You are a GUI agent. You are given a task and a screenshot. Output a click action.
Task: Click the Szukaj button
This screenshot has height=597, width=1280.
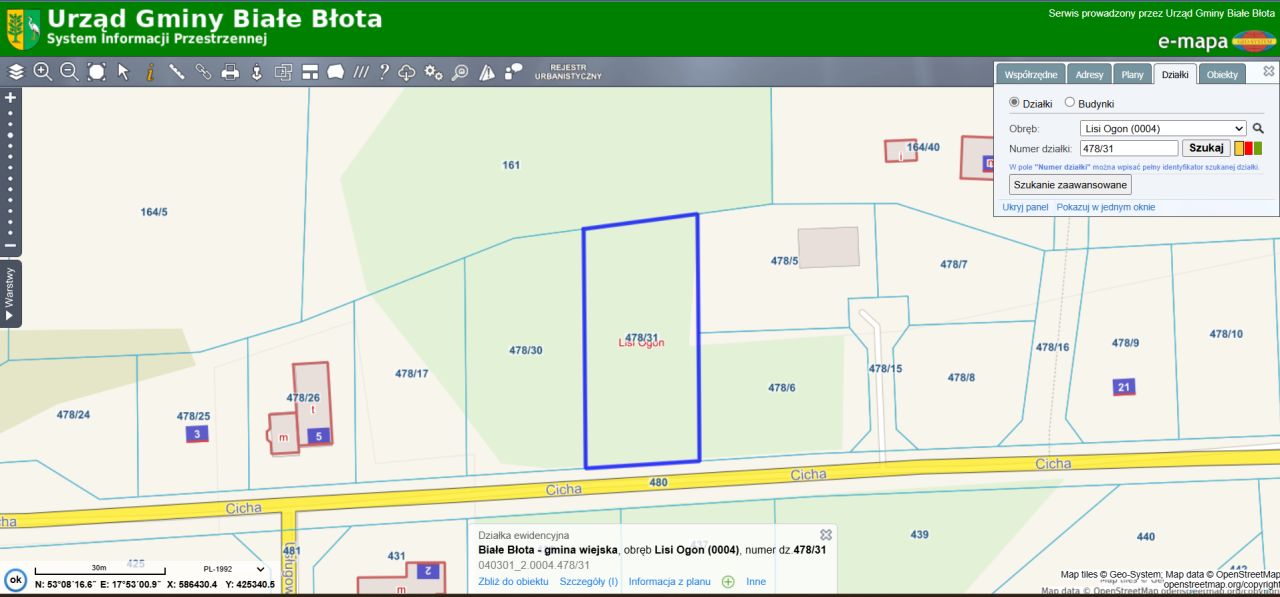pyautogui.click(x=1206, y=148)
